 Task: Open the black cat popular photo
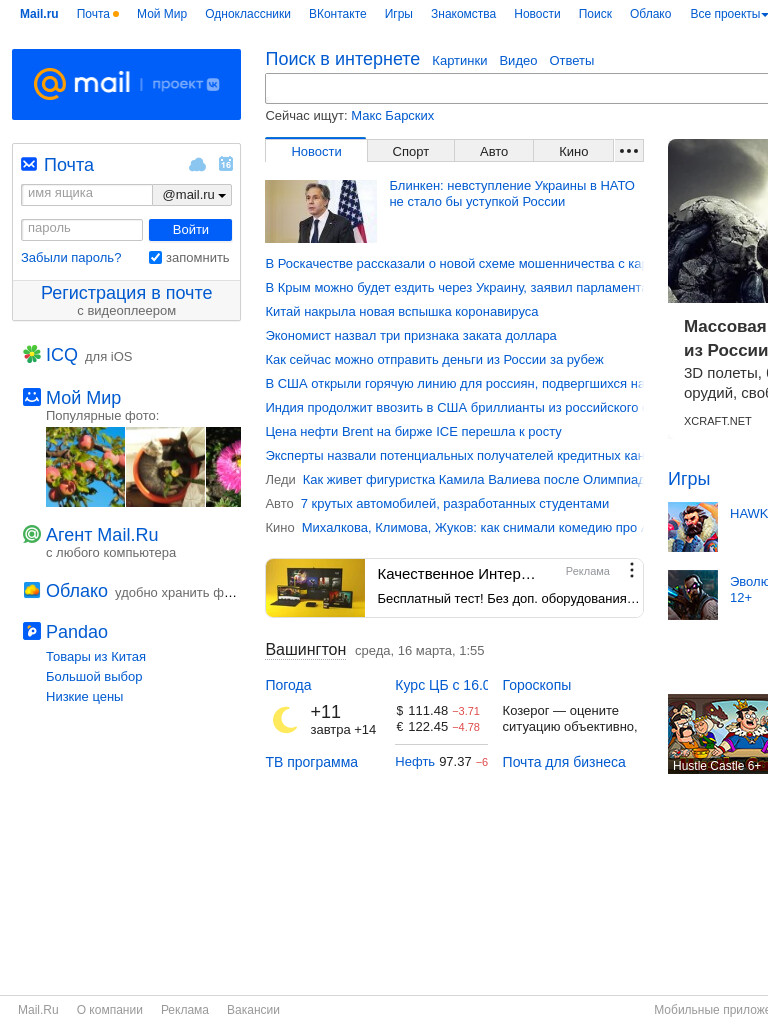coord(165,467)
